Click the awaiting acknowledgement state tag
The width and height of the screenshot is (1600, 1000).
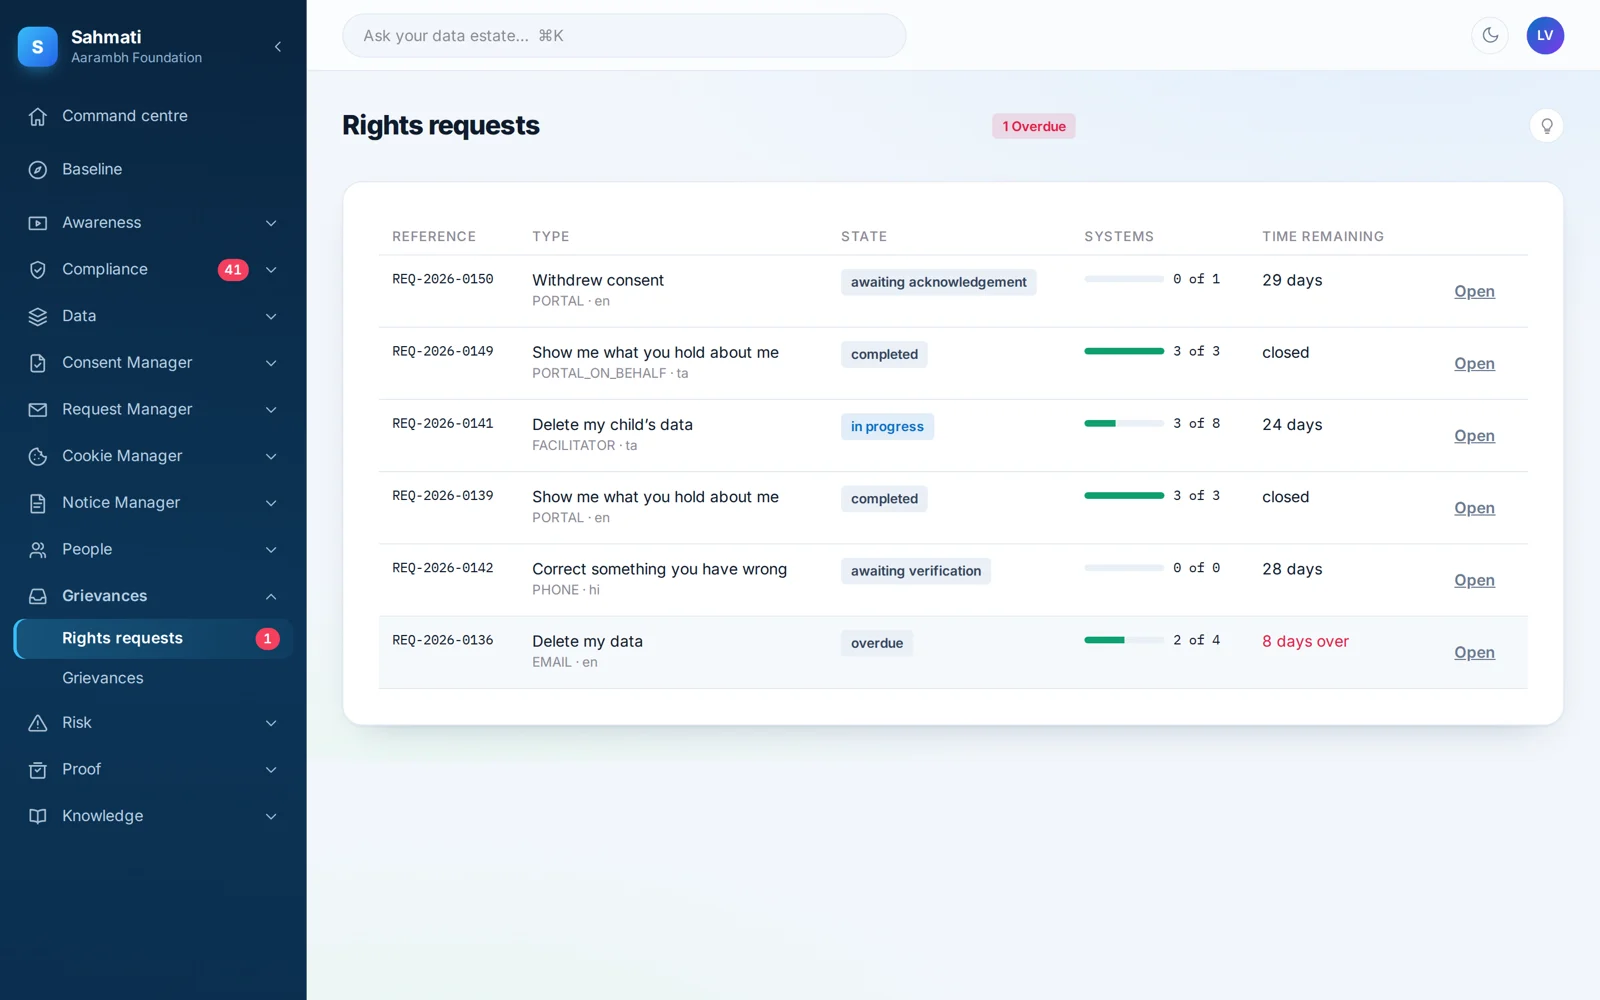click(x=938, y=282)
